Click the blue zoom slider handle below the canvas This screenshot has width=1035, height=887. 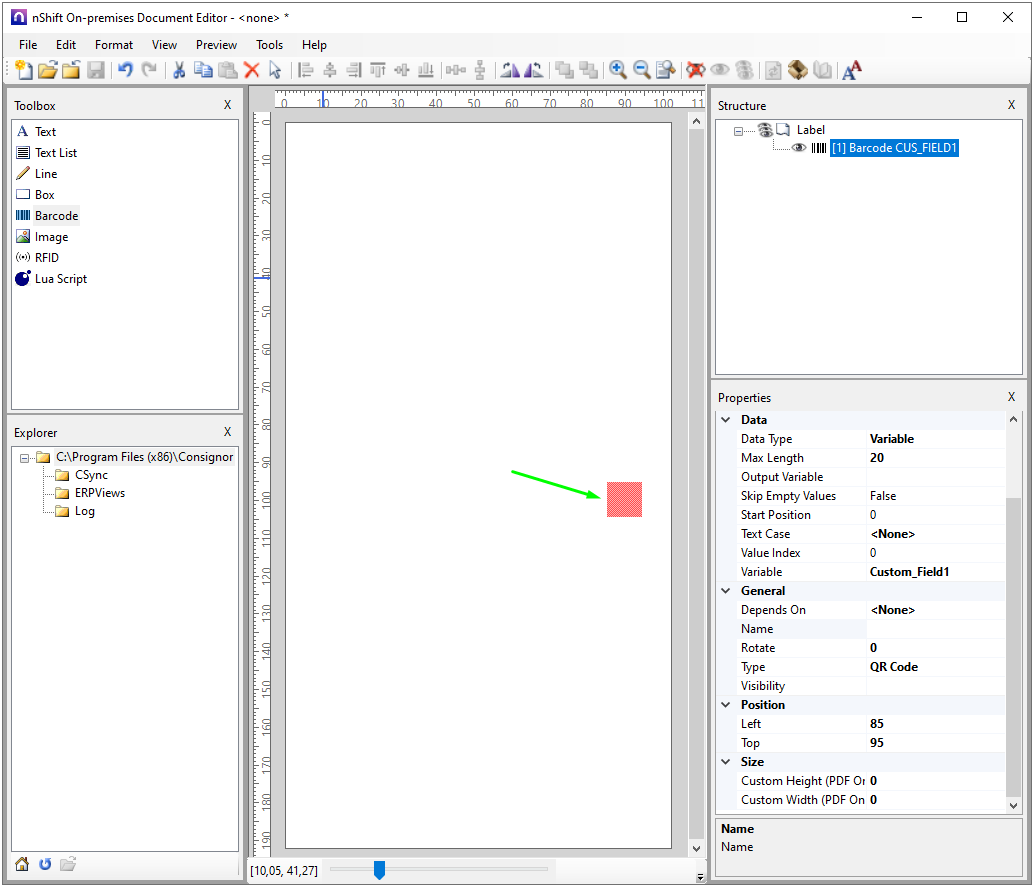pos(379,870)
